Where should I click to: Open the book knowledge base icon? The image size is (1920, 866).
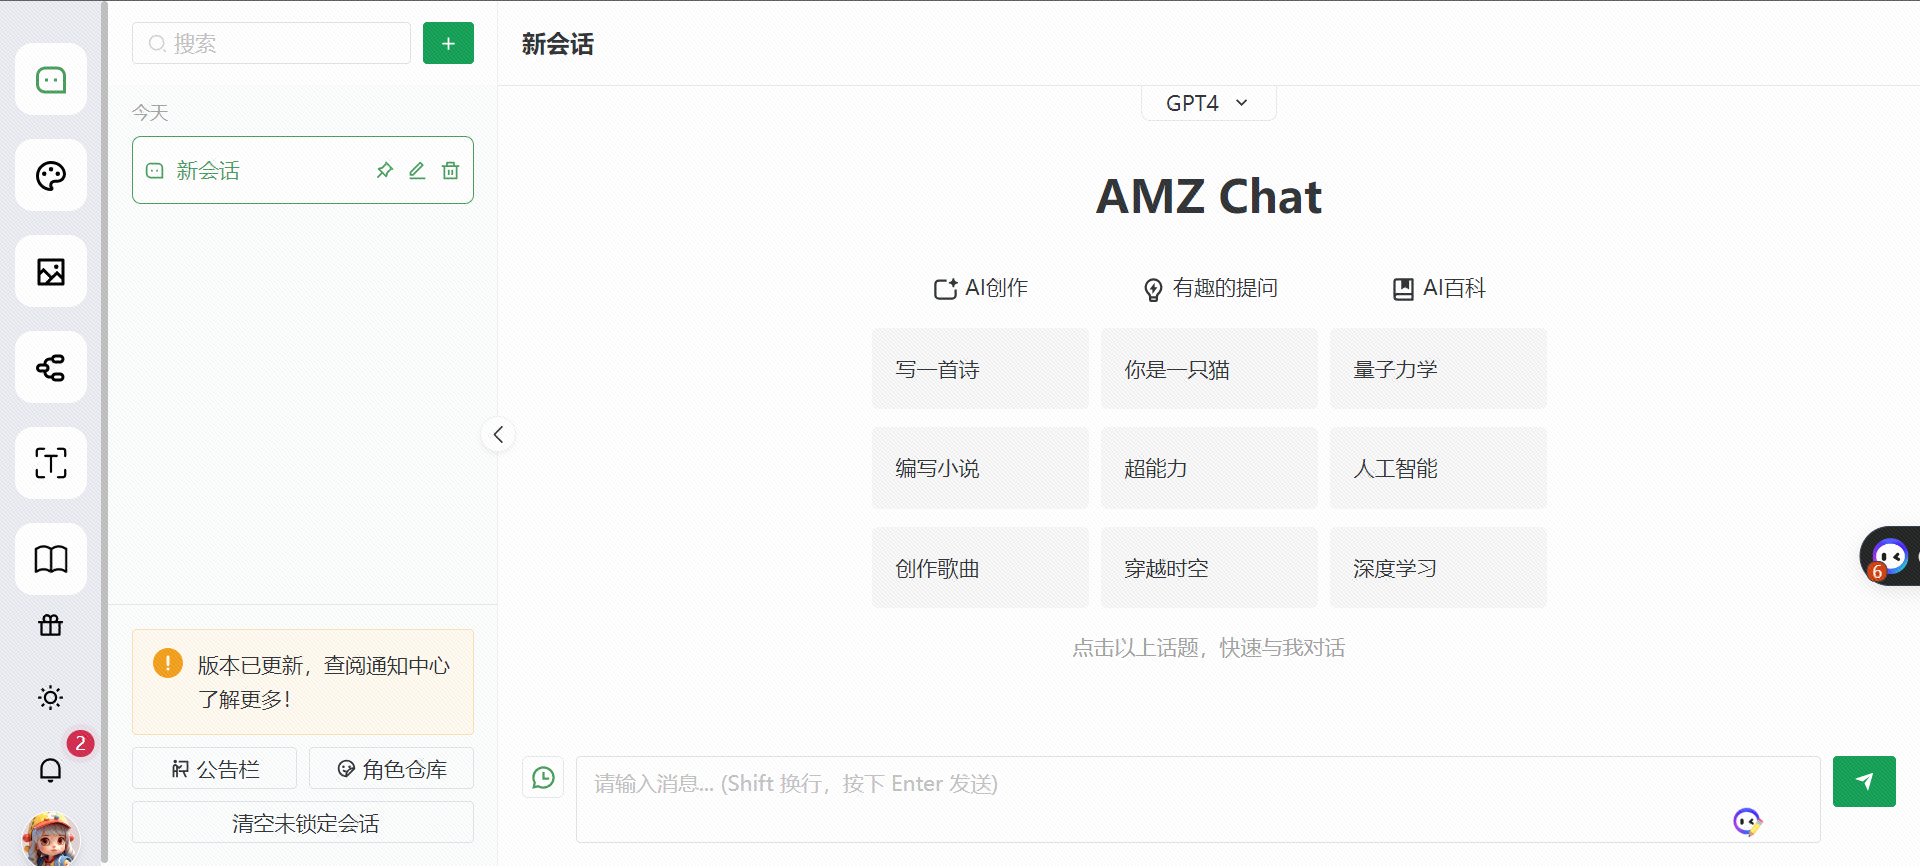click(x=51, y=559)
